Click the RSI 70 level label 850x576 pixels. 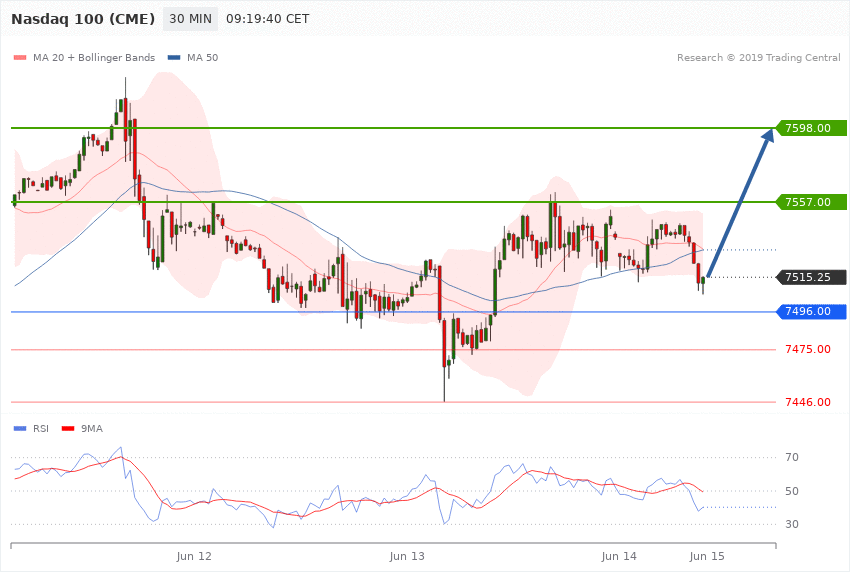pyautogui.click(x=792, y=457)
